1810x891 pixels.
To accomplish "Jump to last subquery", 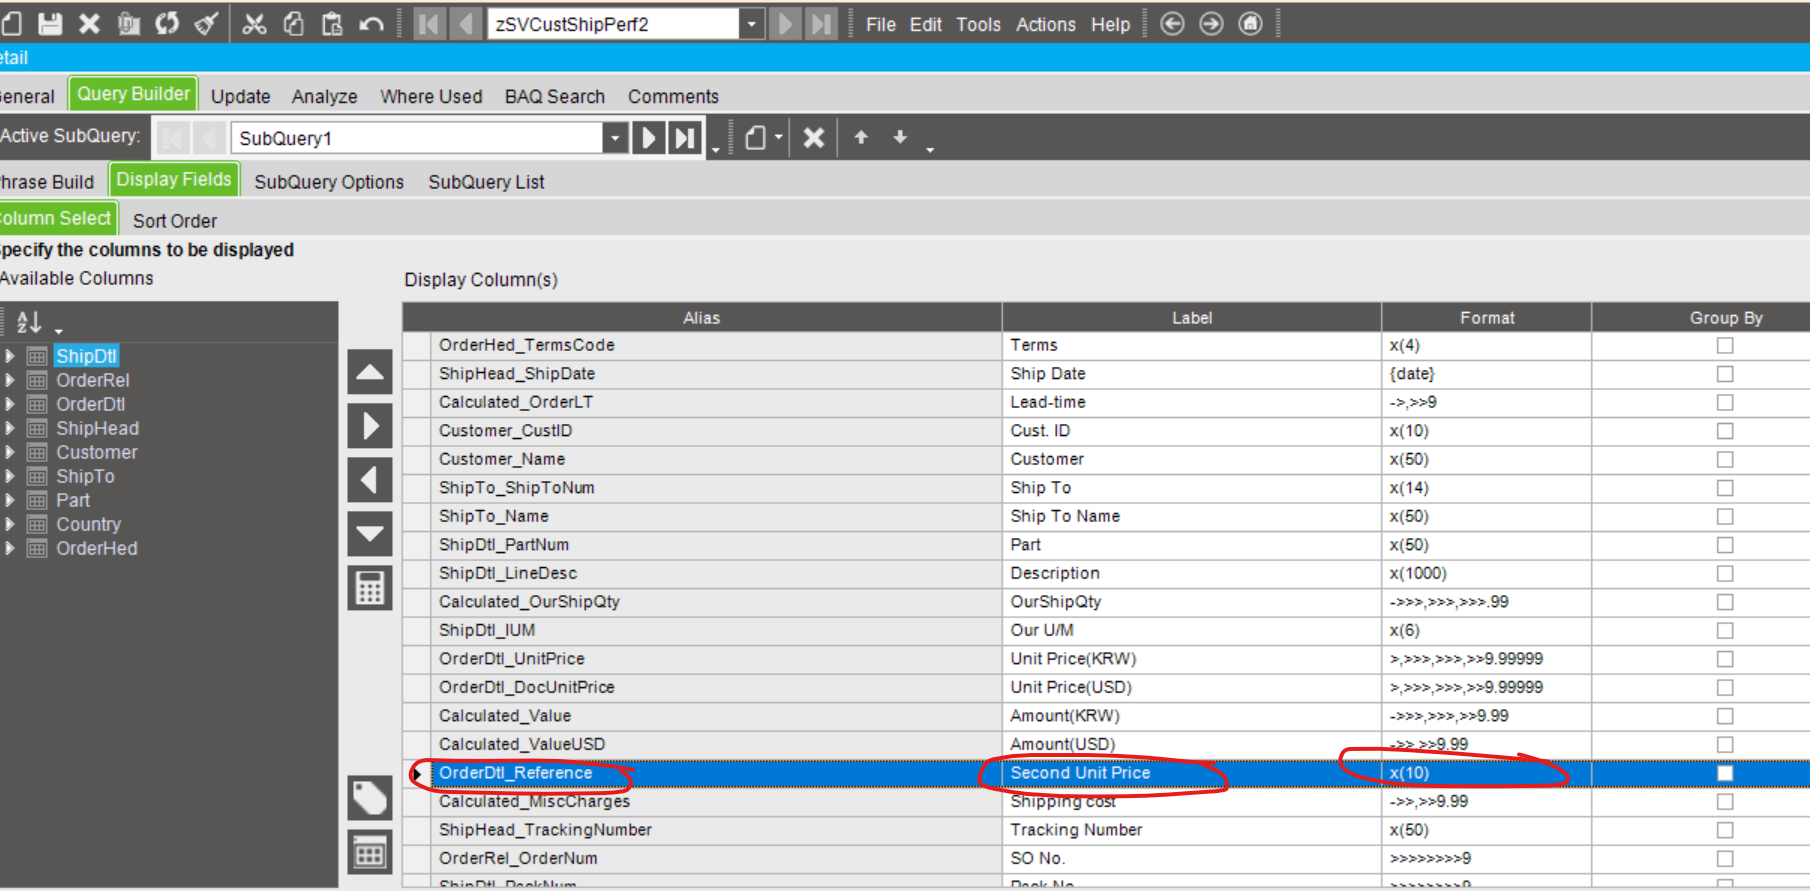I will (x=685, y=137).
